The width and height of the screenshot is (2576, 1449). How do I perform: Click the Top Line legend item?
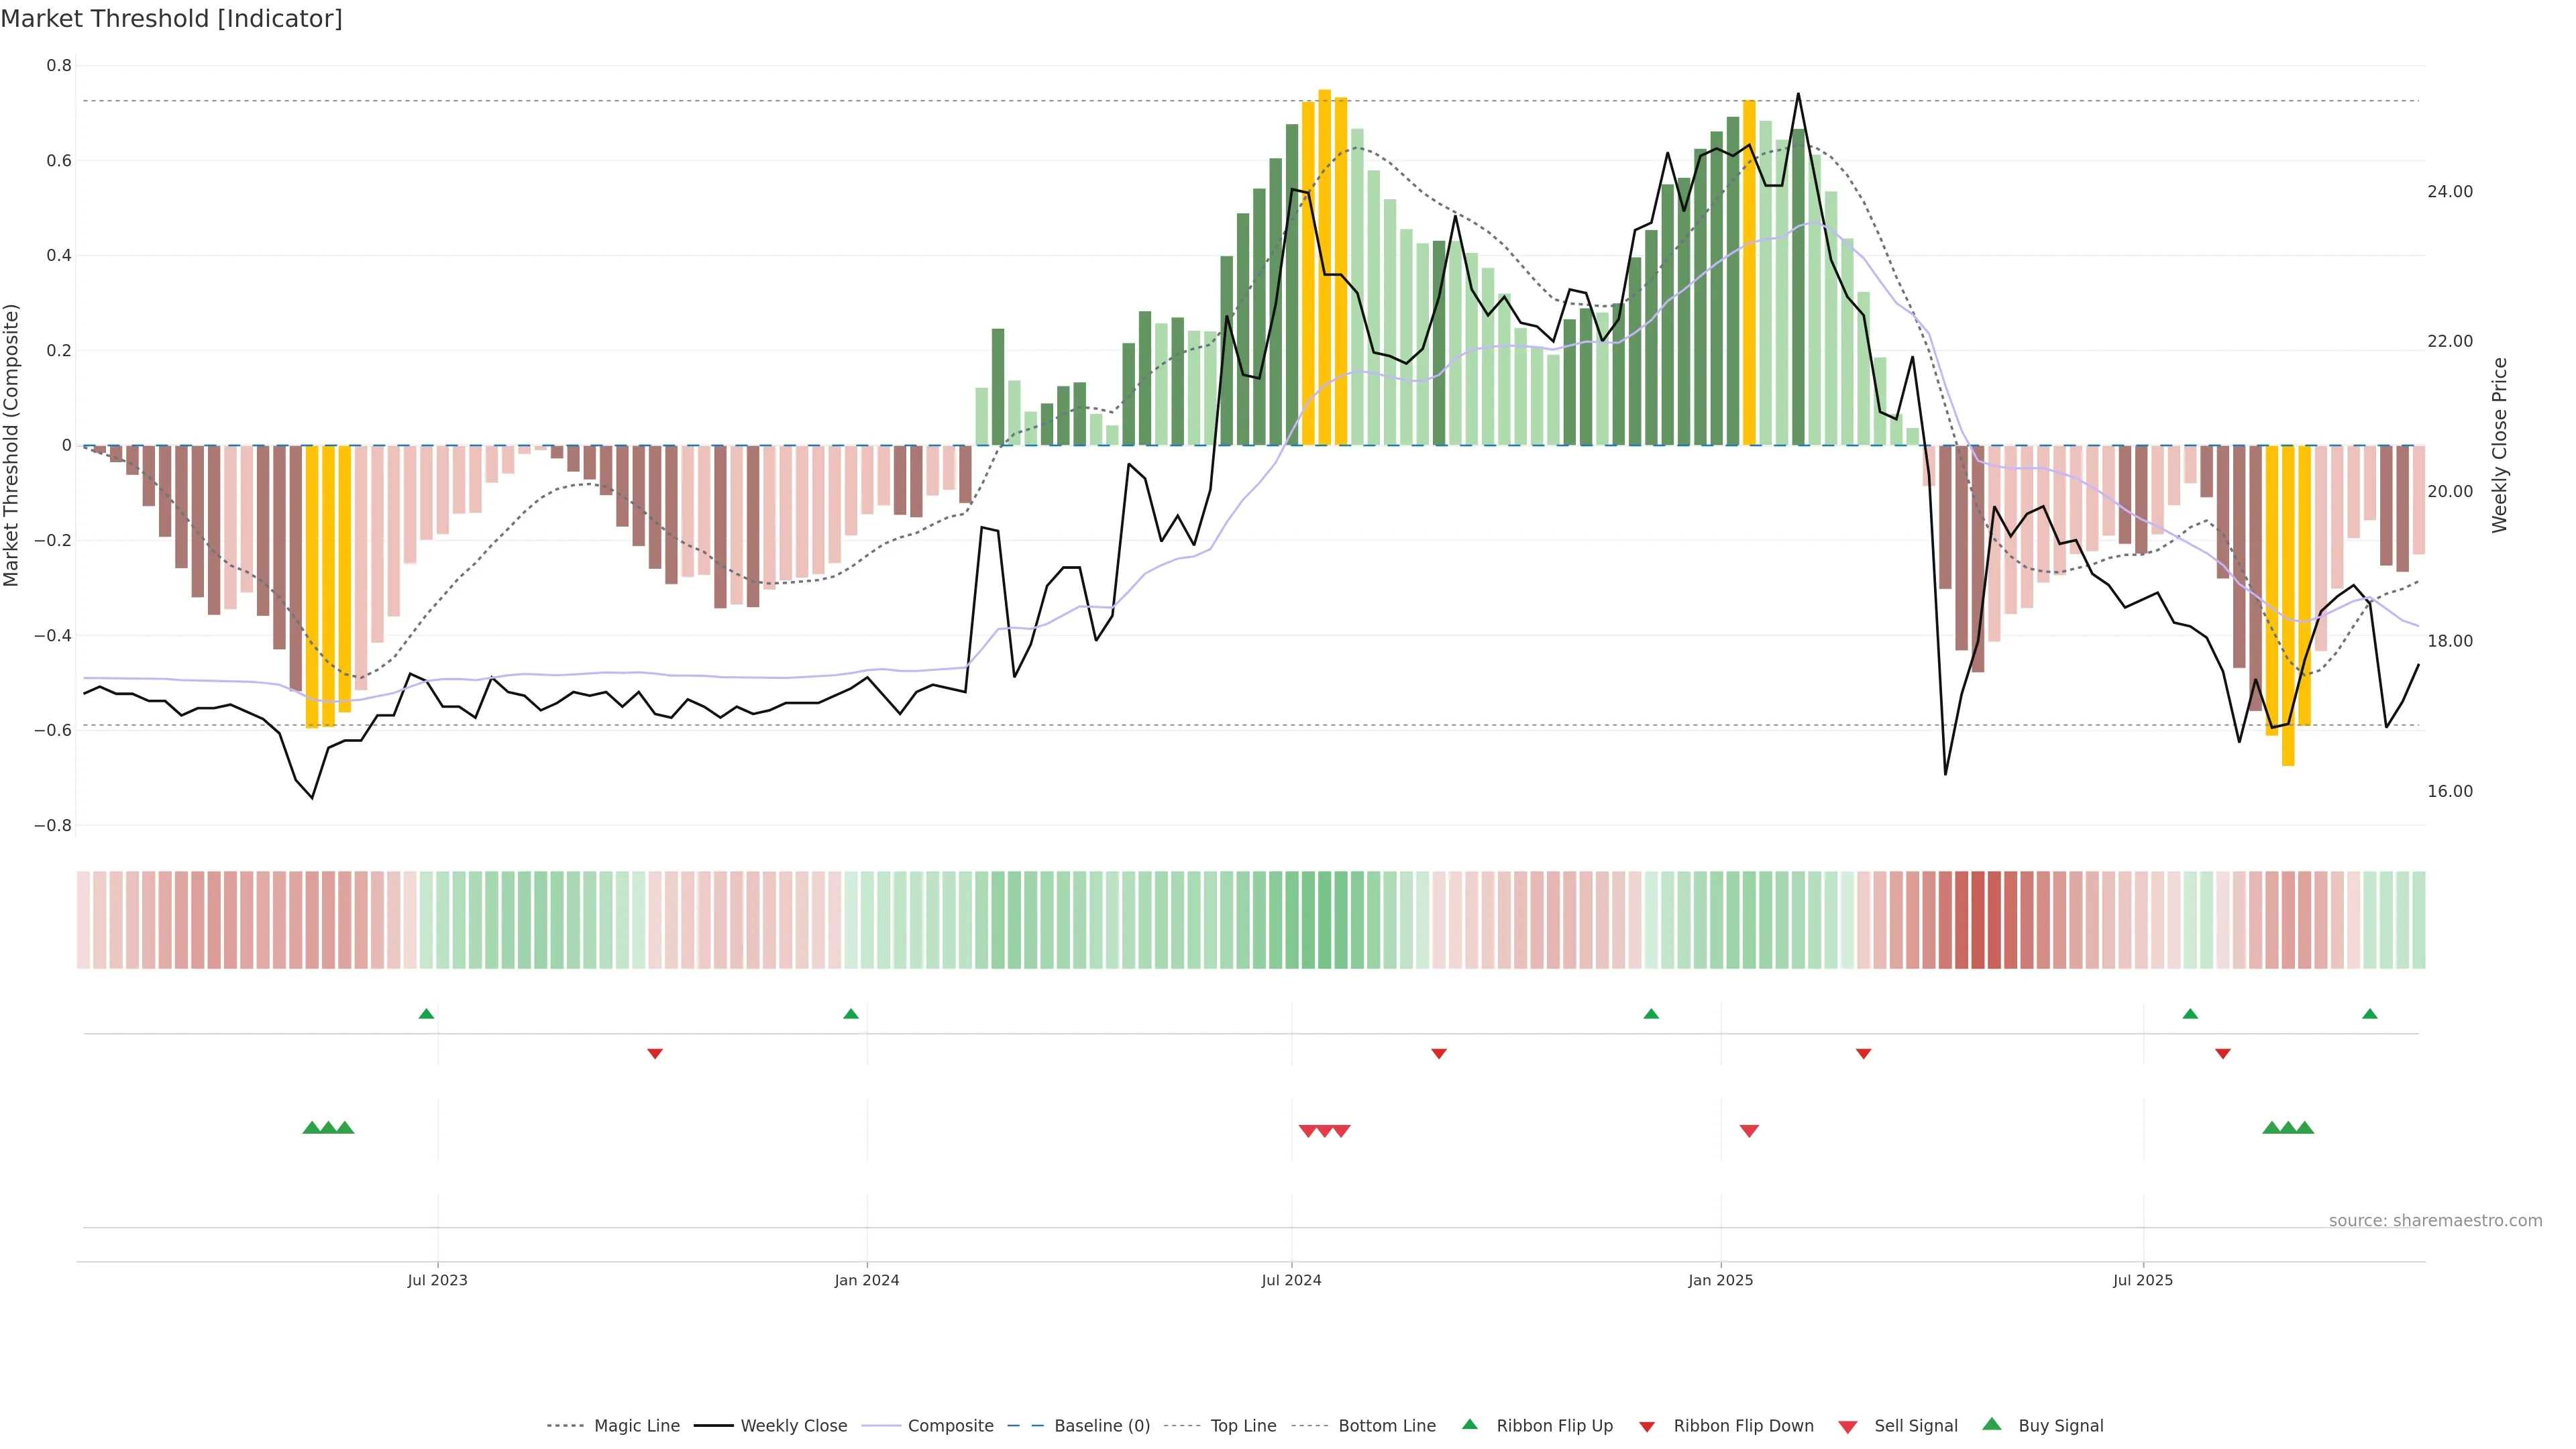1243,1426
